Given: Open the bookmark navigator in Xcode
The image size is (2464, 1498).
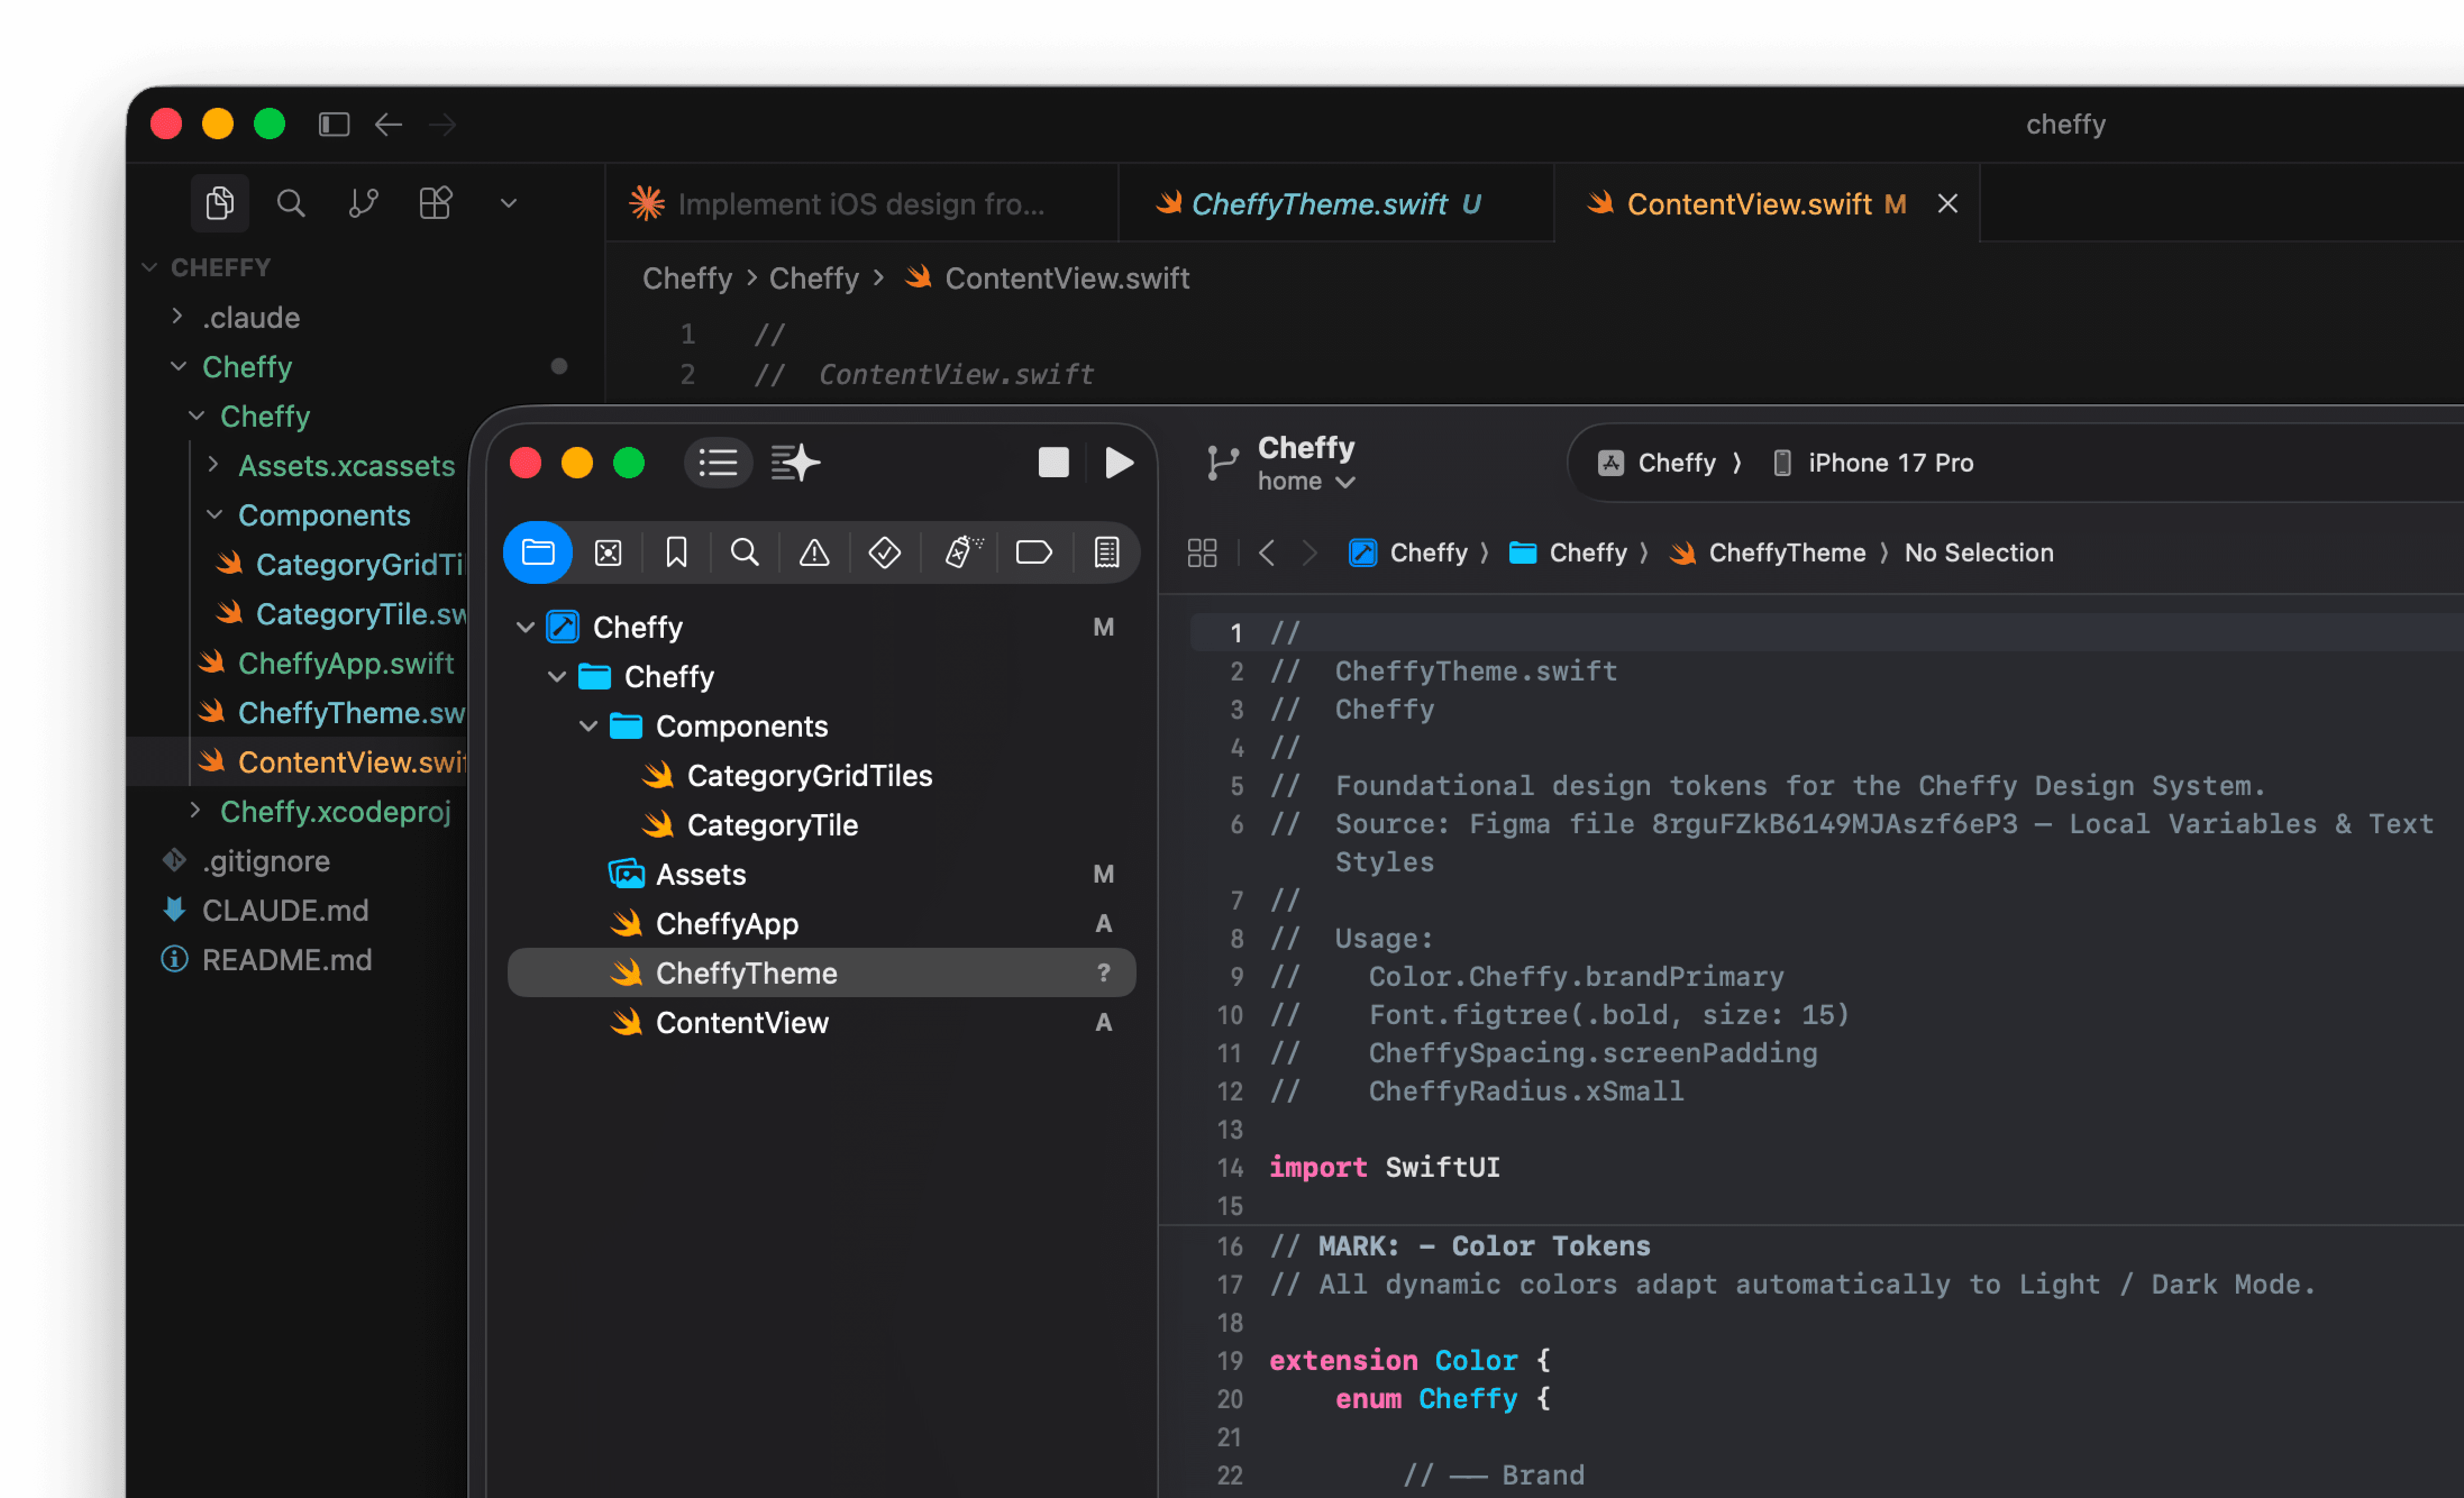Looking at the screenshot, I should (x=676, y=552).
